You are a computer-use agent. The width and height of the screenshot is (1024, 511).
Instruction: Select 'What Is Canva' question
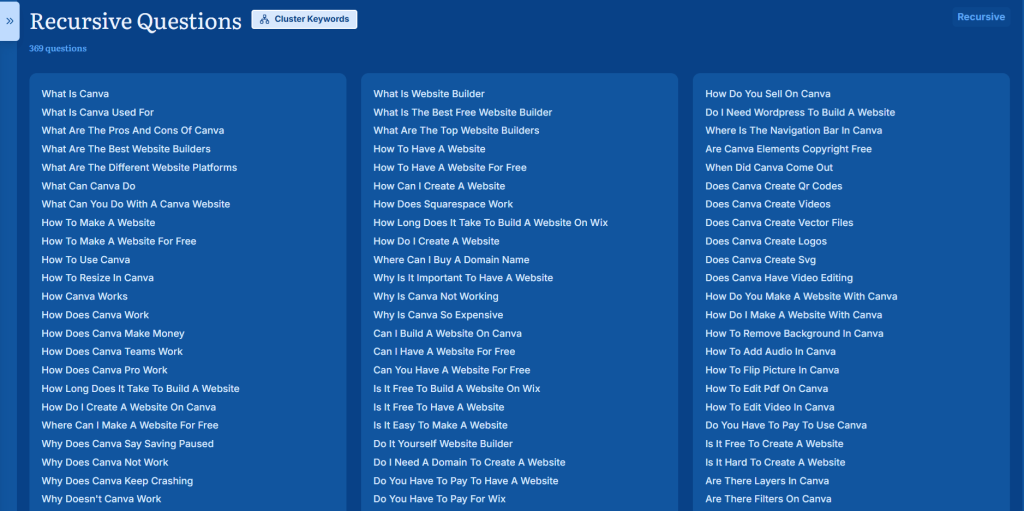(75, 94)
